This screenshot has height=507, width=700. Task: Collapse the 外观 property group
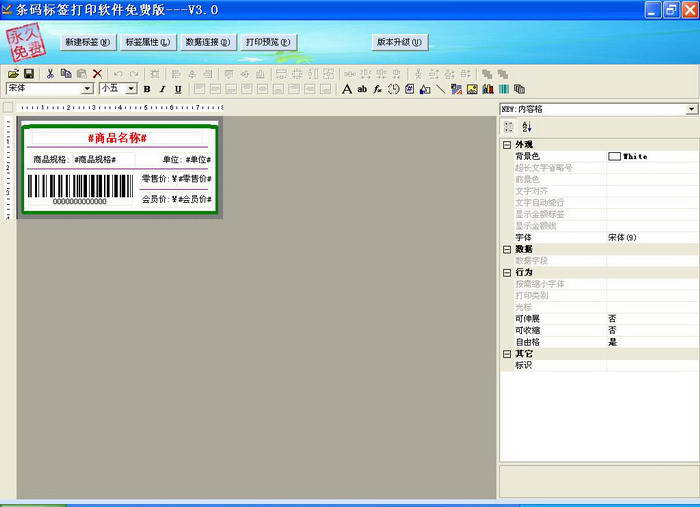pos(507,145)
